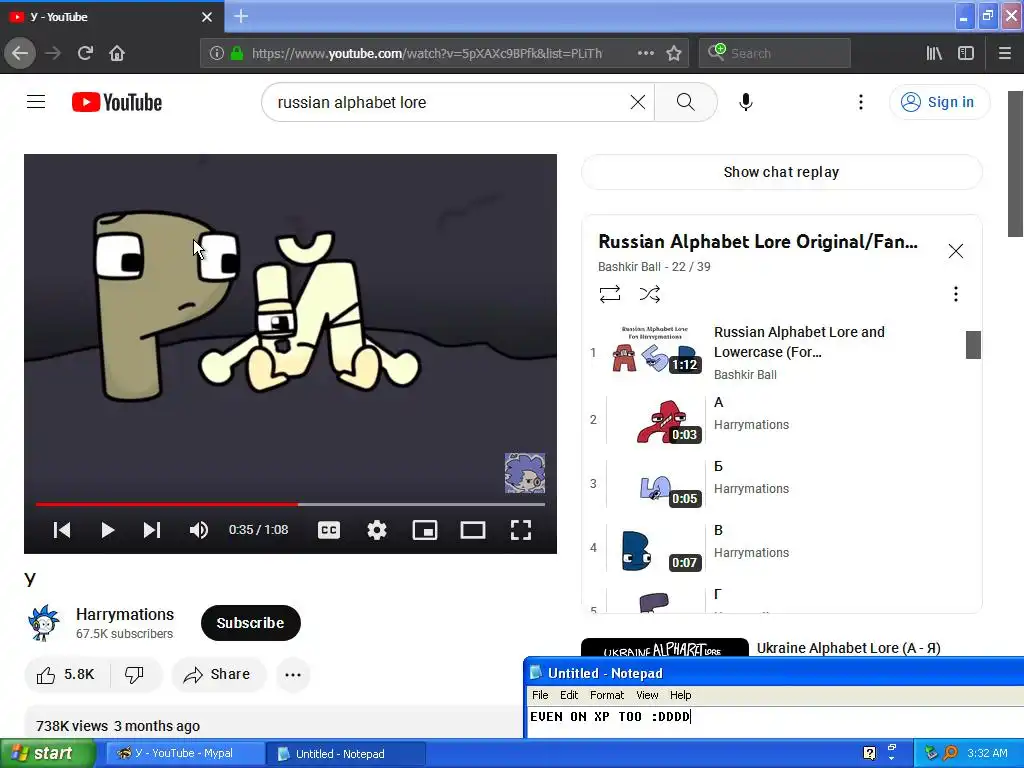Start voice search with microphone icon
This screenshot has width=1024, height=768.
coord(745,102)
